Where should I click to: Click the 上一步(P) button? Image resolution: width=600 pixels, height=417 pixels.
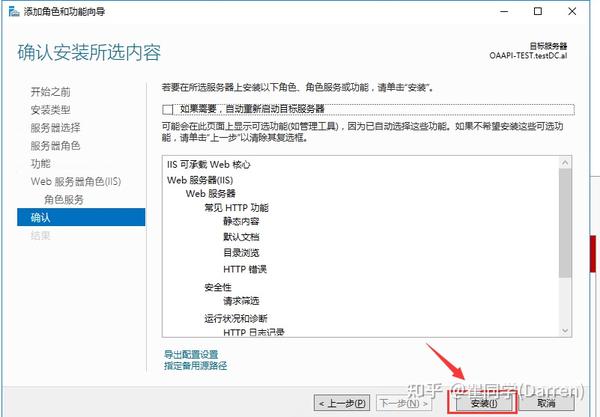coord(342,403)
